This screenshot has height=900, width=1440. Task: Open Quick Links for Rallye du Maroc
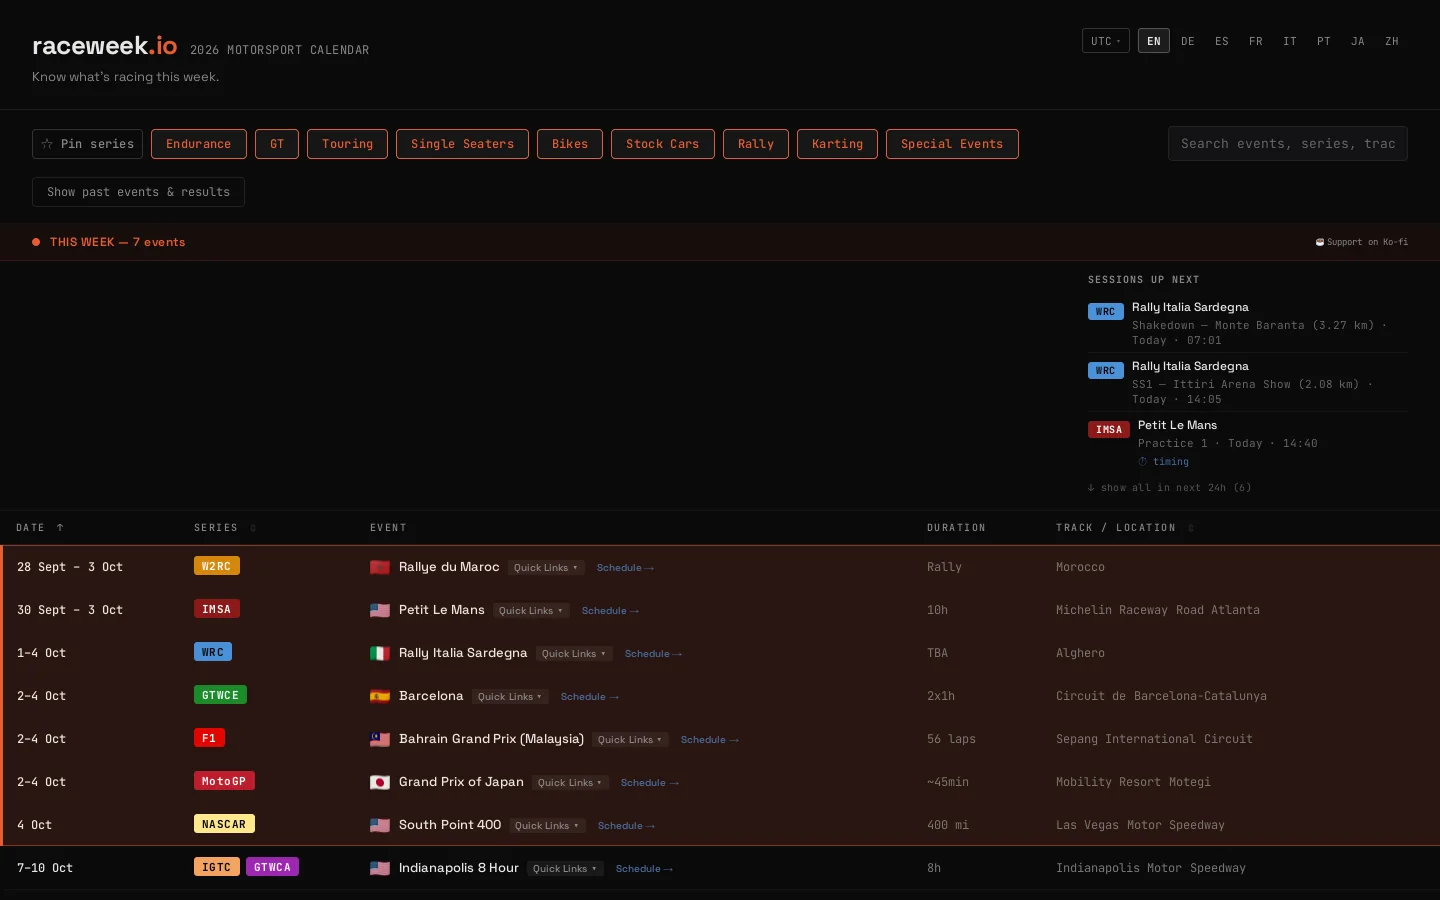tap(546, 568)
